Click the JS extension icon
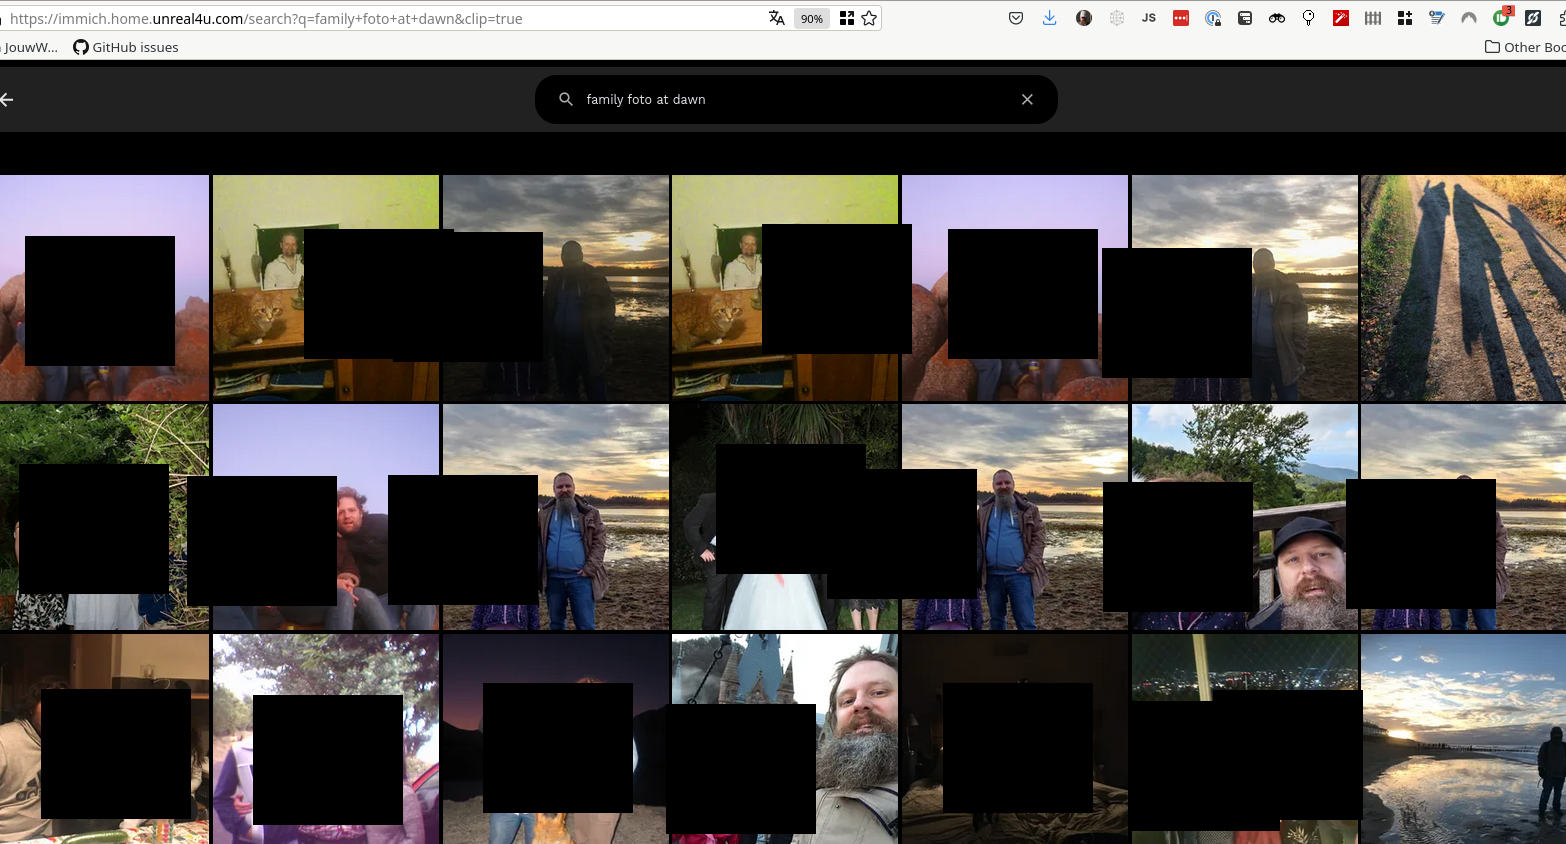The height and width of the screenshot is (844, 1566). click(x=1149, y=18)
